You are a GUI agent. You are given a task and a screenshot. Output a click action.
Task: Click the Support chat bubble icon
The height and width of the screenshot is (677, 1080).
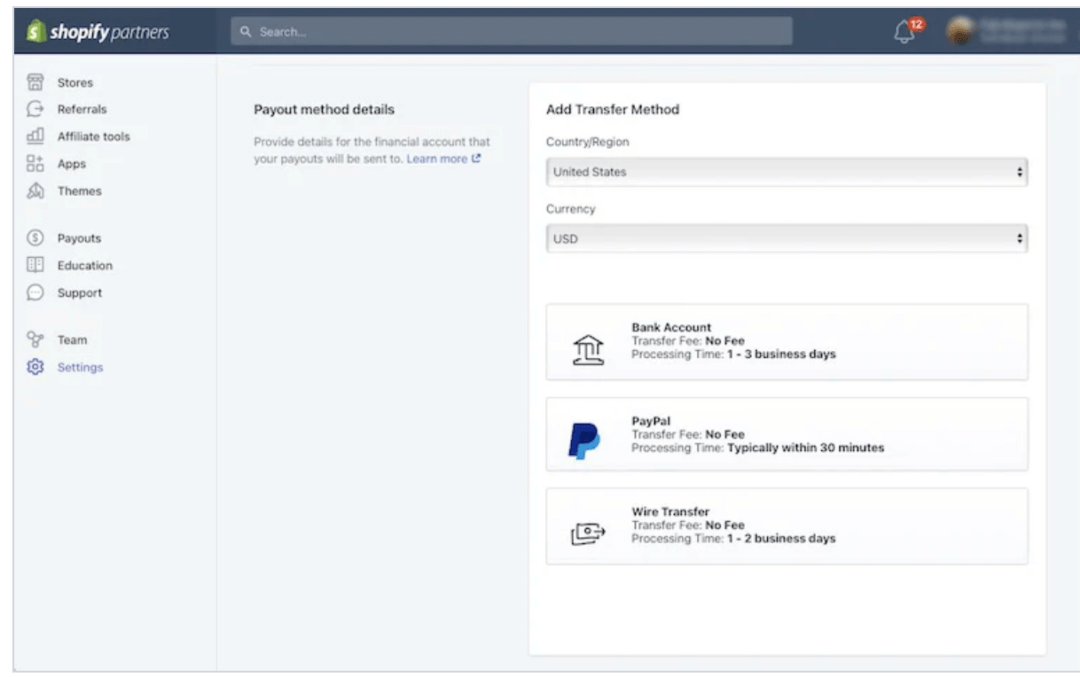tap(36, 293)
